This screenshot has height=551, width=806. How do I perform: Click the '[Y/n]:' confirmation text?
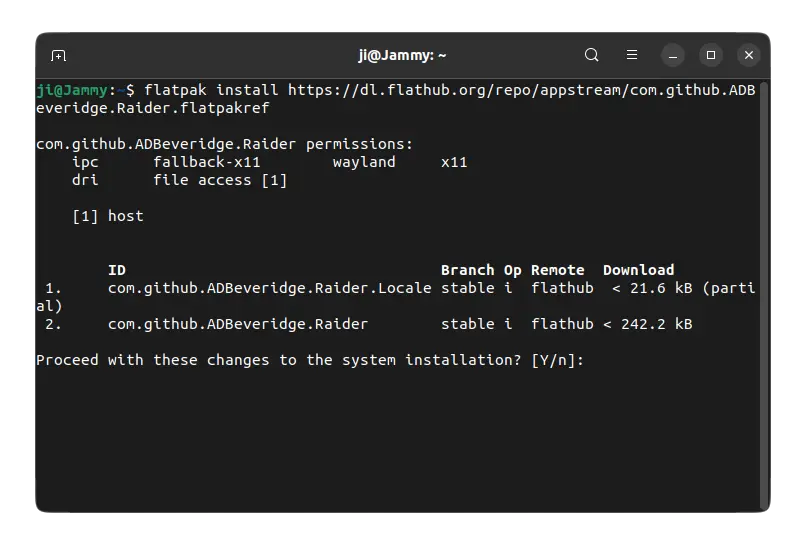[558, 360]
